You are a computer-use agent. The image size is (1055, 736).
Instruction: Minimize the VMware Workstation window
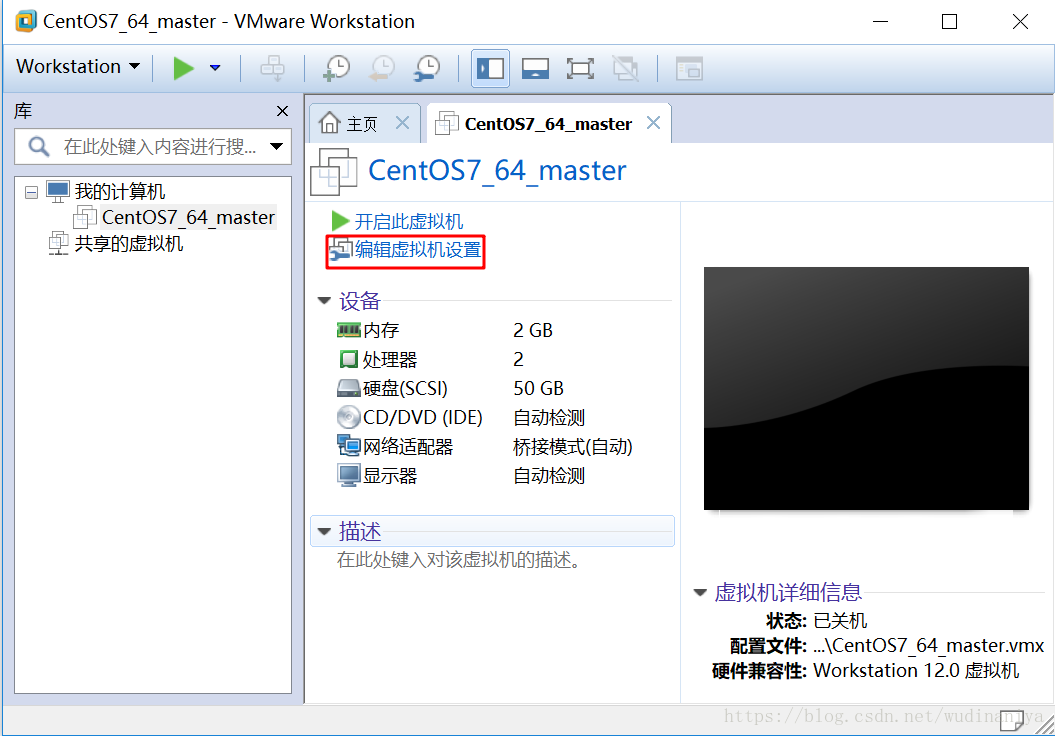880,22
